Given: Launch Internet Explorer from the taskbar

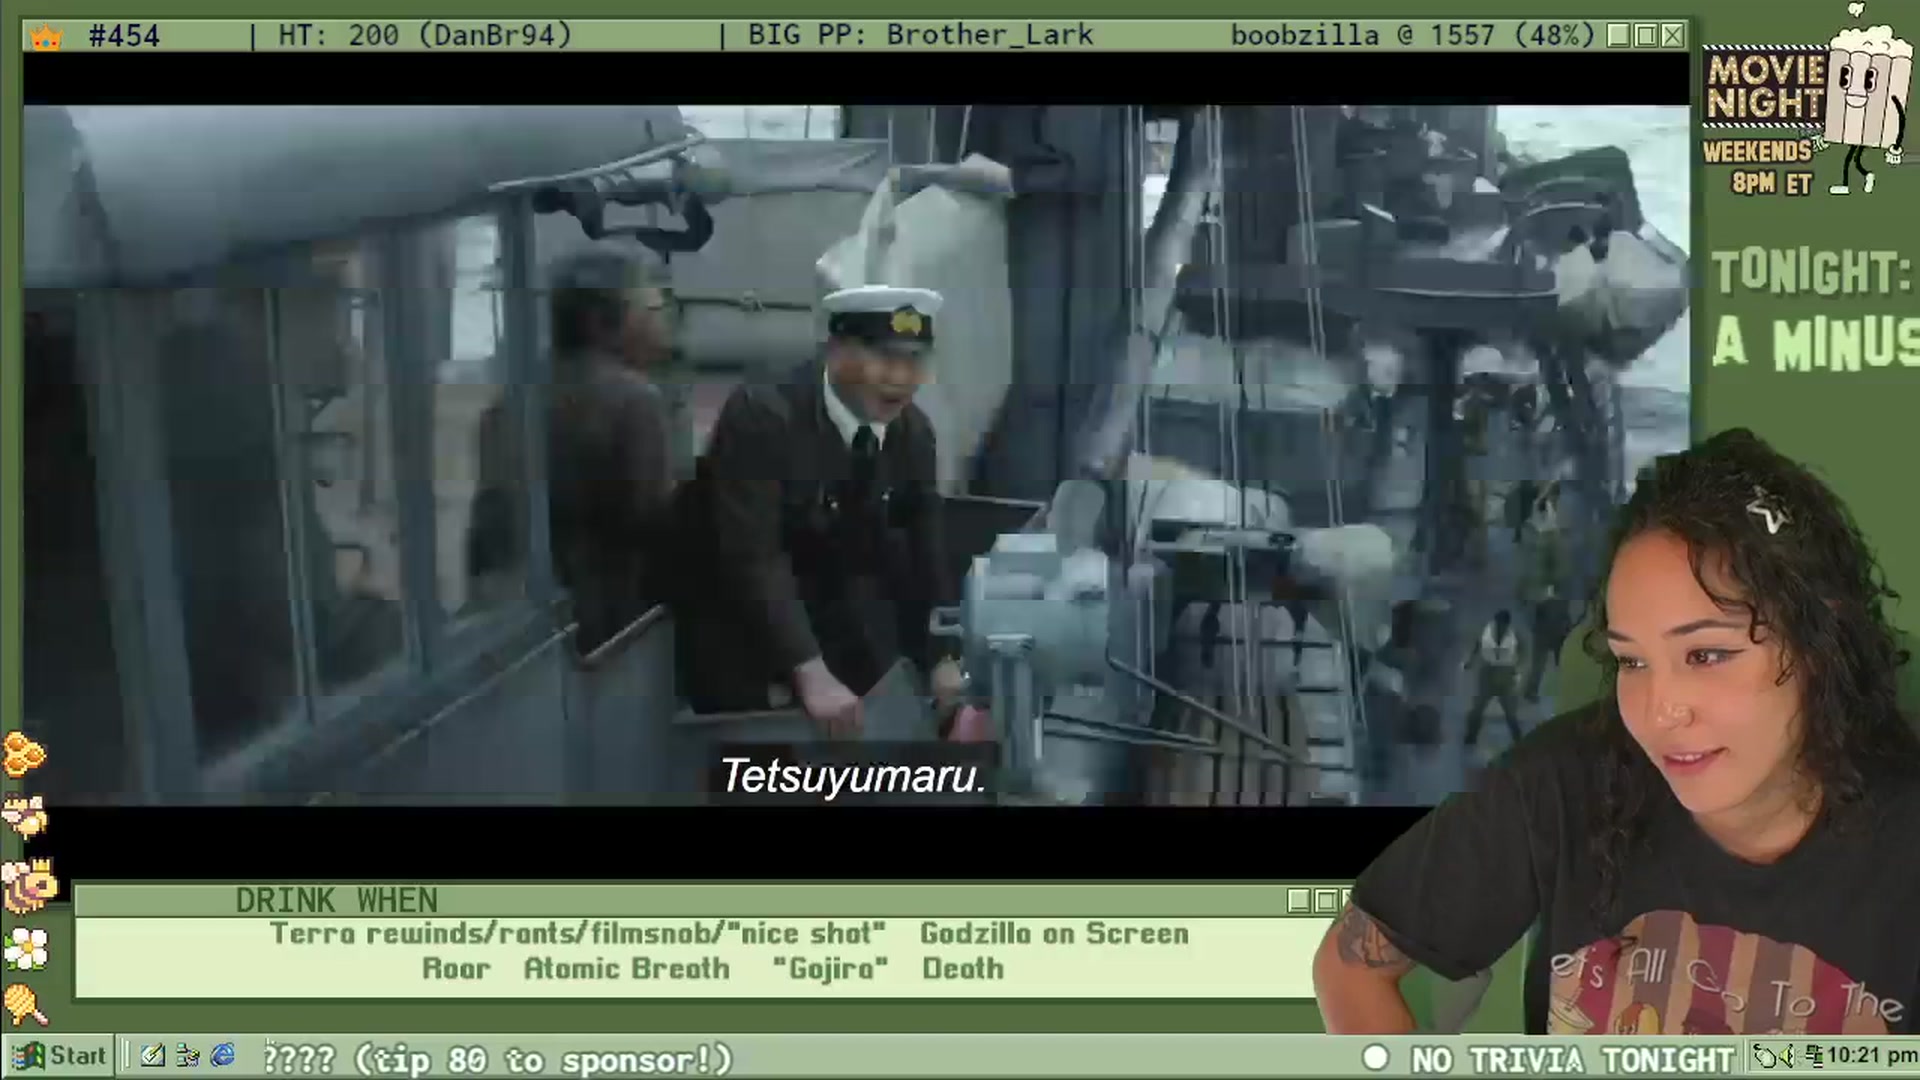Looking at the screenshot, I should coord(223,1055).
